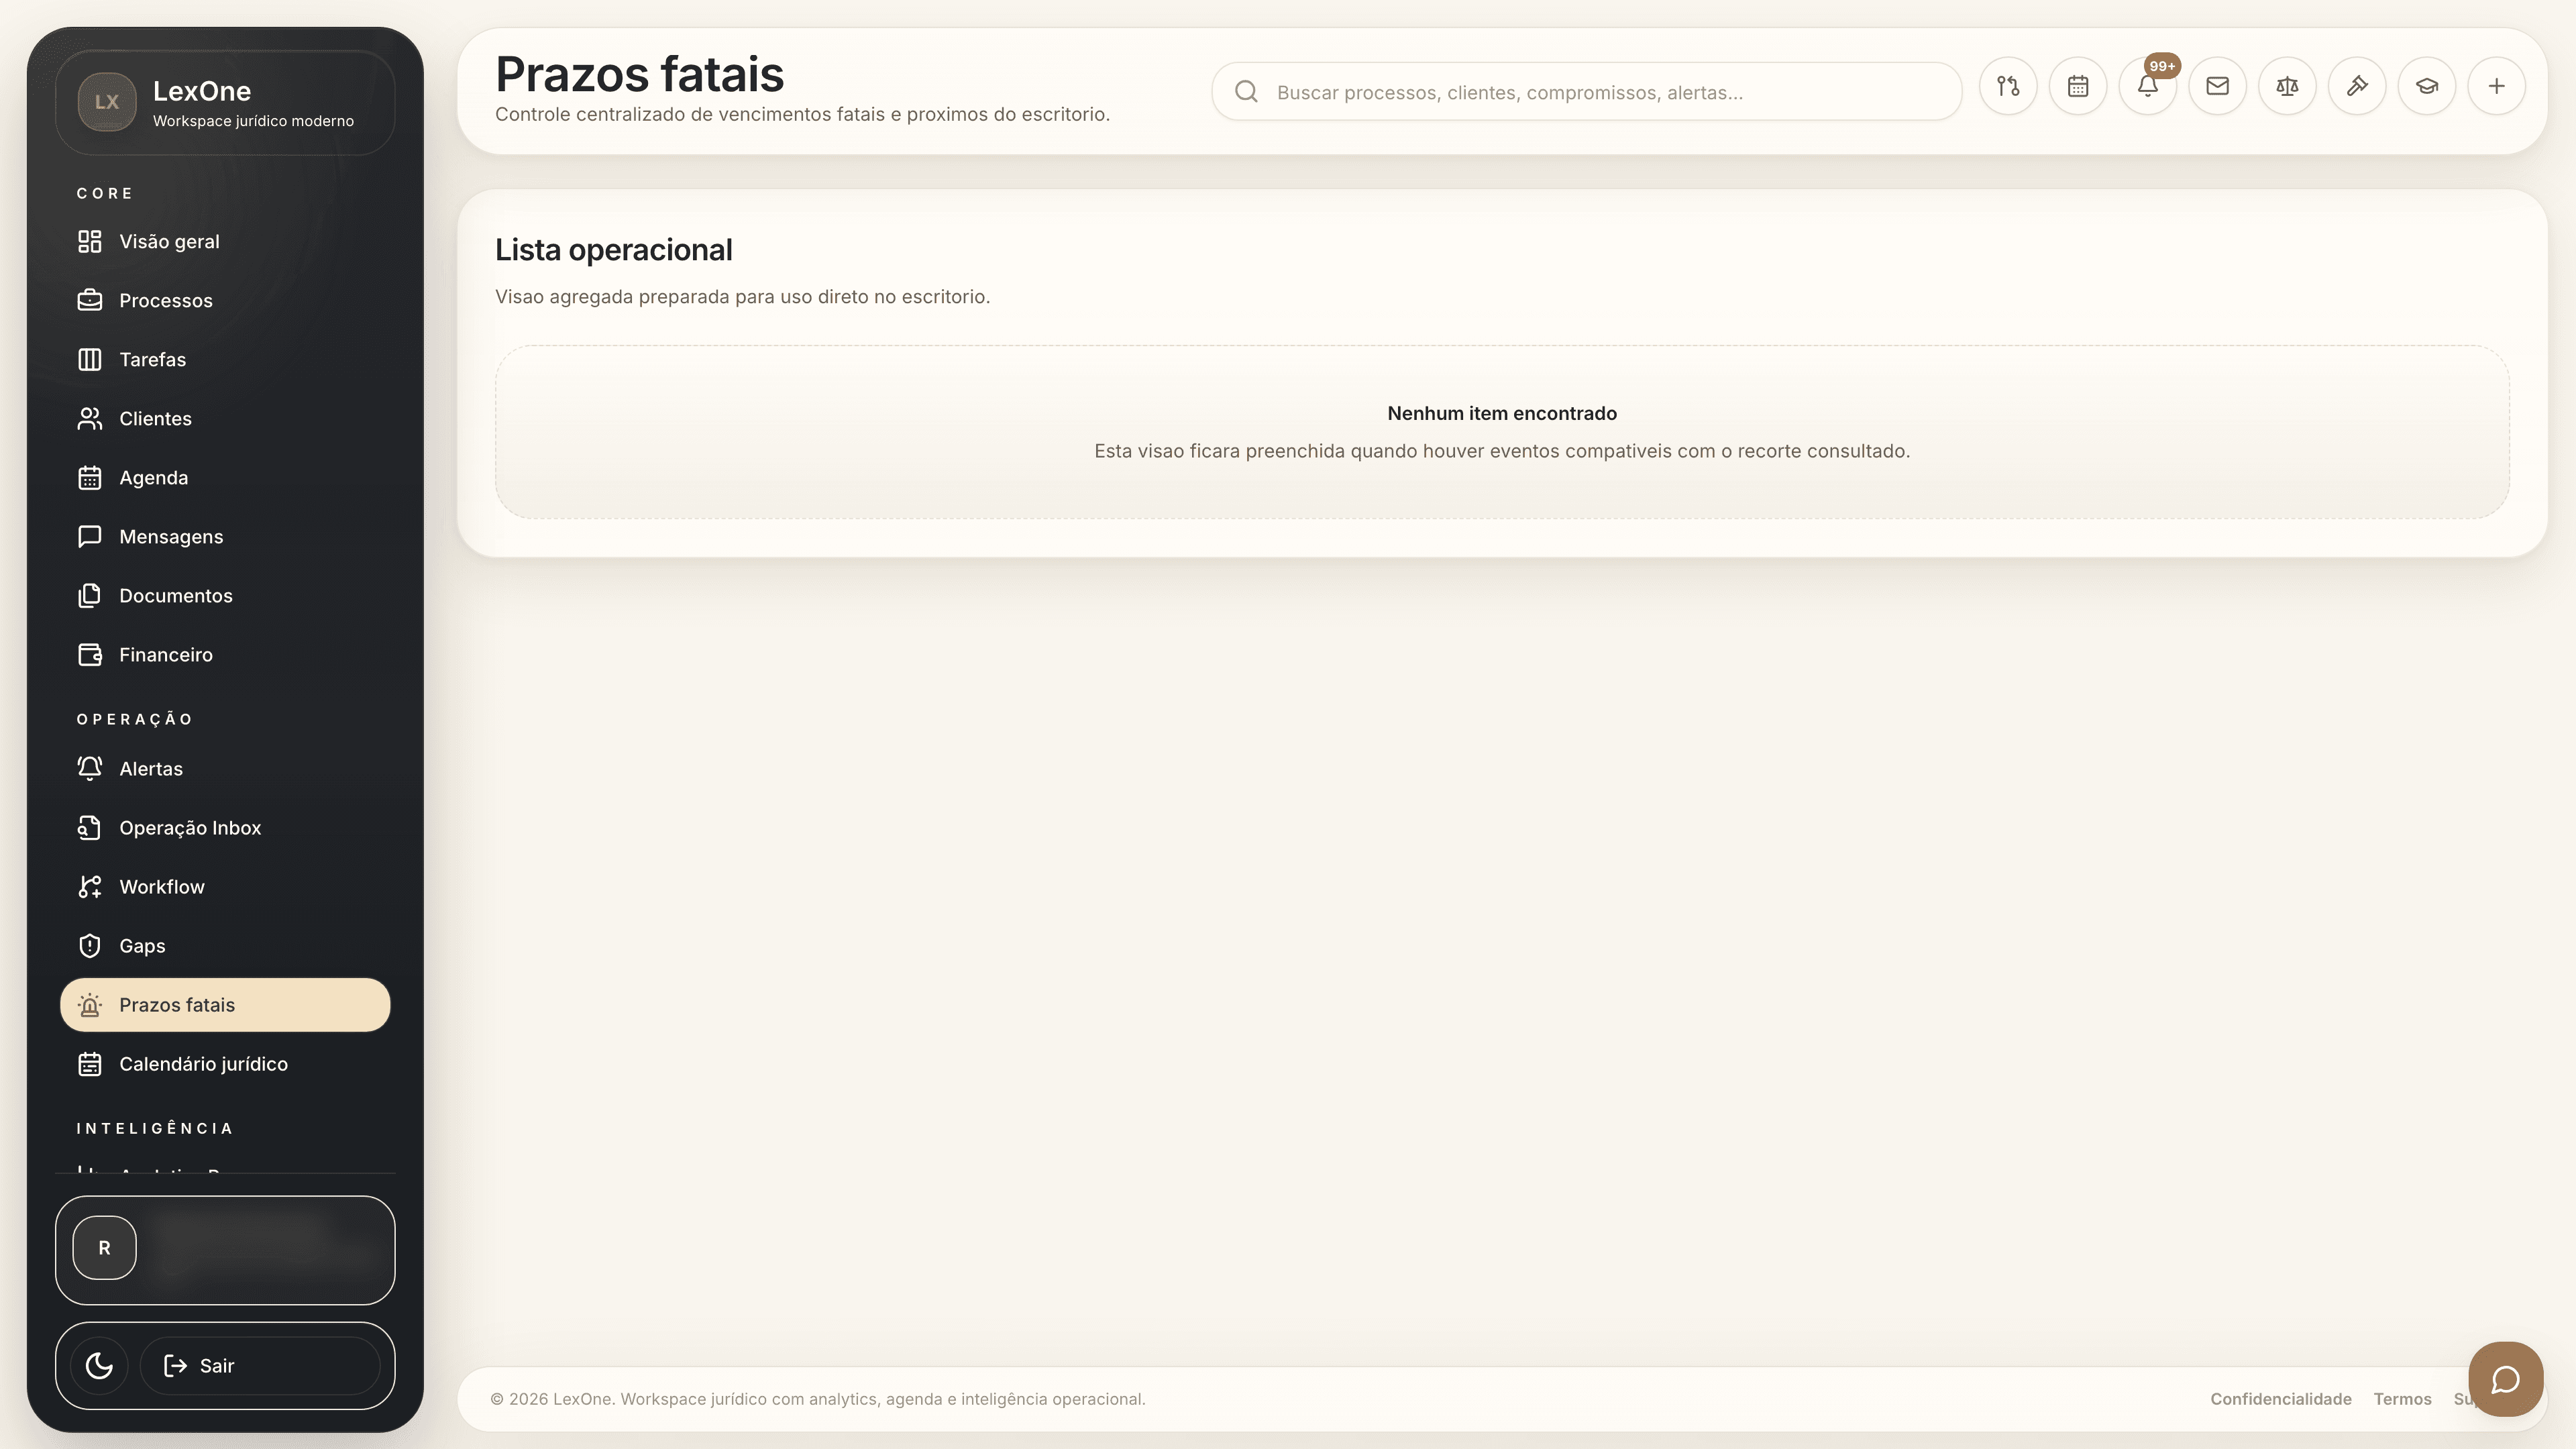
Task: Click the scales of justice icon
Action: point(2287,86)
